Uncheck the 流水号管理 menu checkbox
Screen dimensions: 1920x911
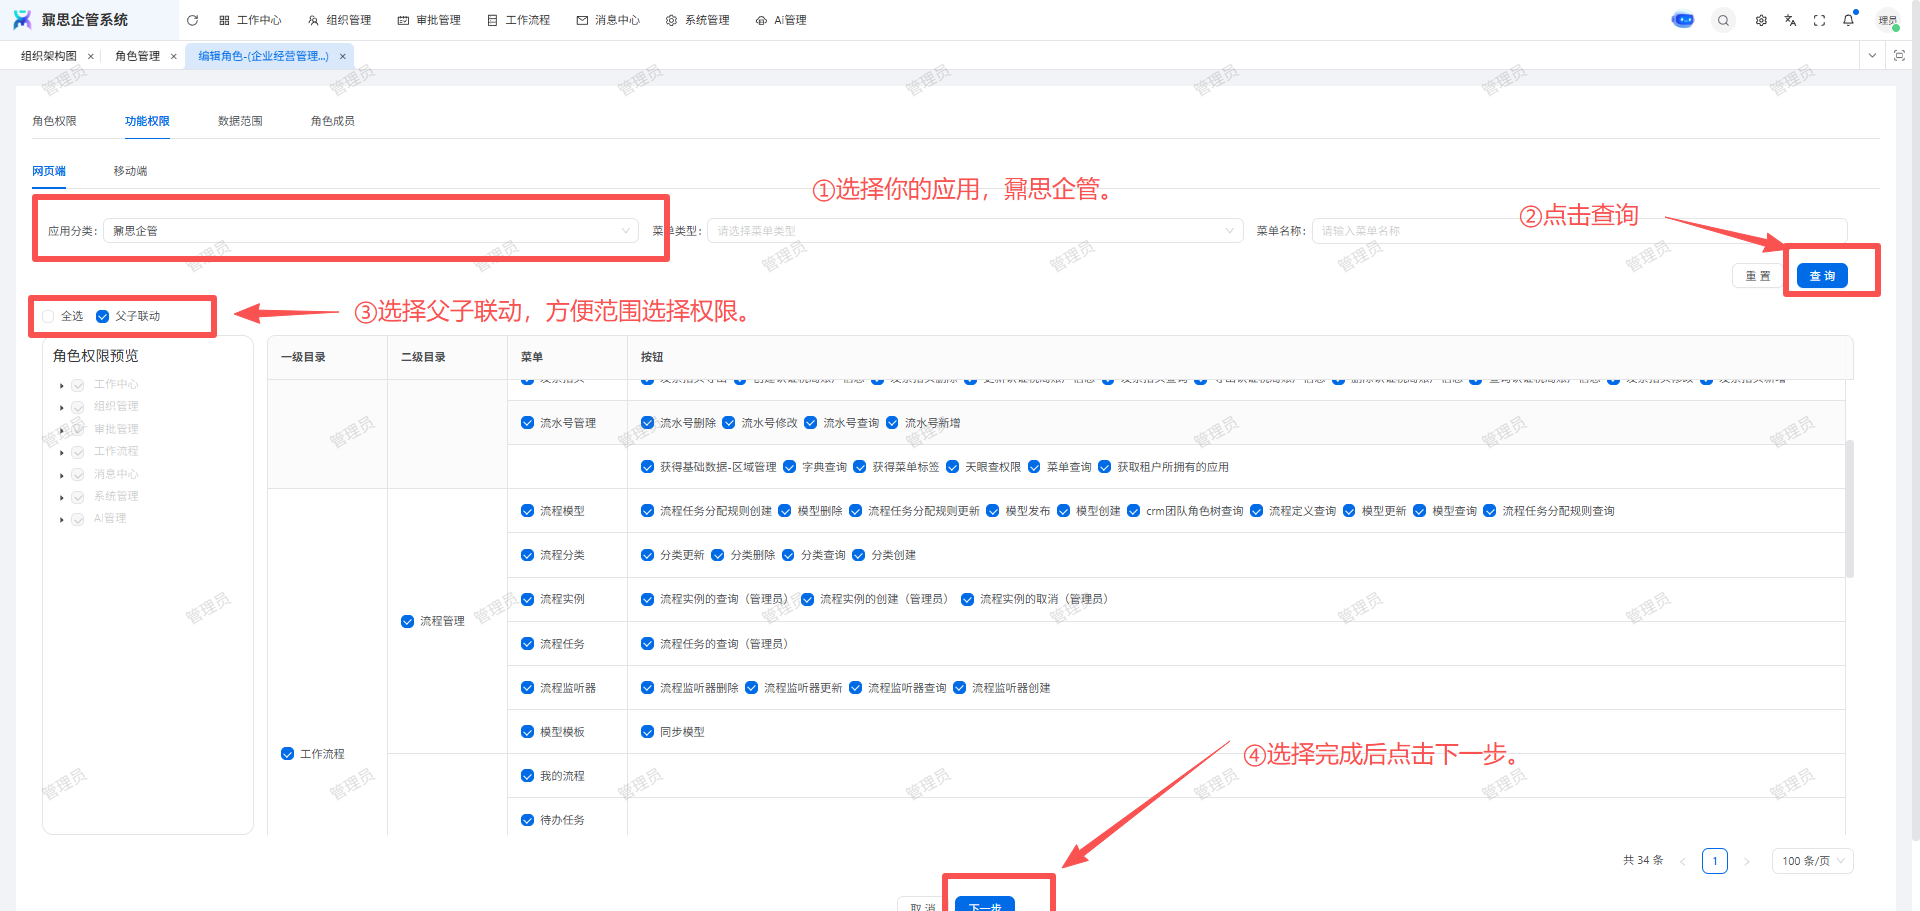coord(527,423)
